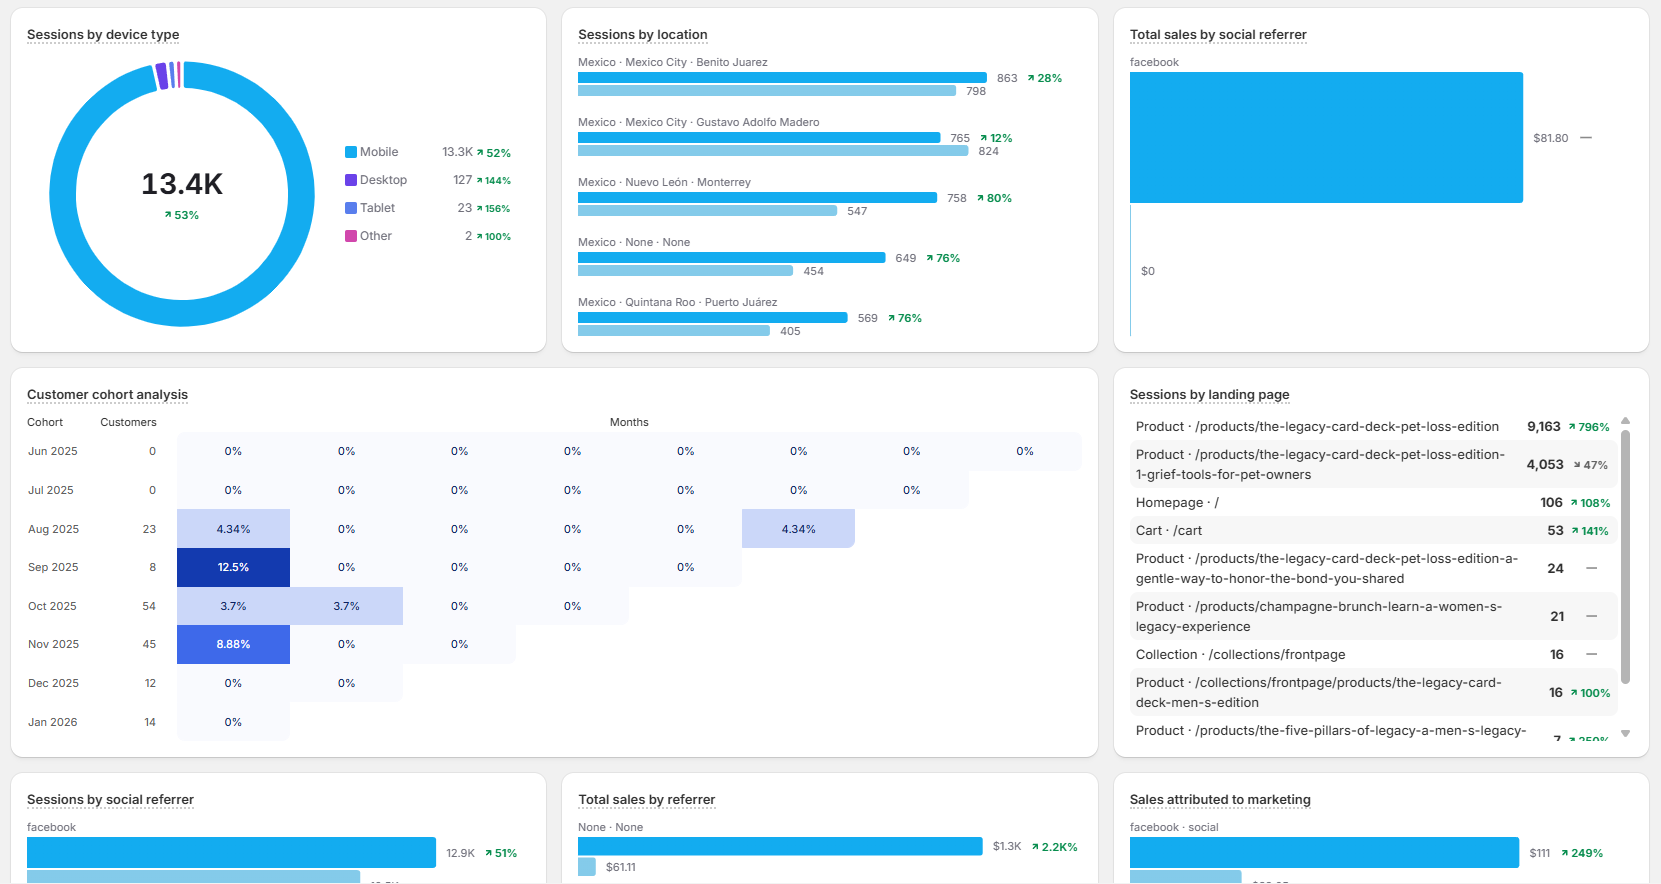1661x884 pixels.
Task: Select the Sep 2025 12.5% cohort cell
Action: (233, 567)
